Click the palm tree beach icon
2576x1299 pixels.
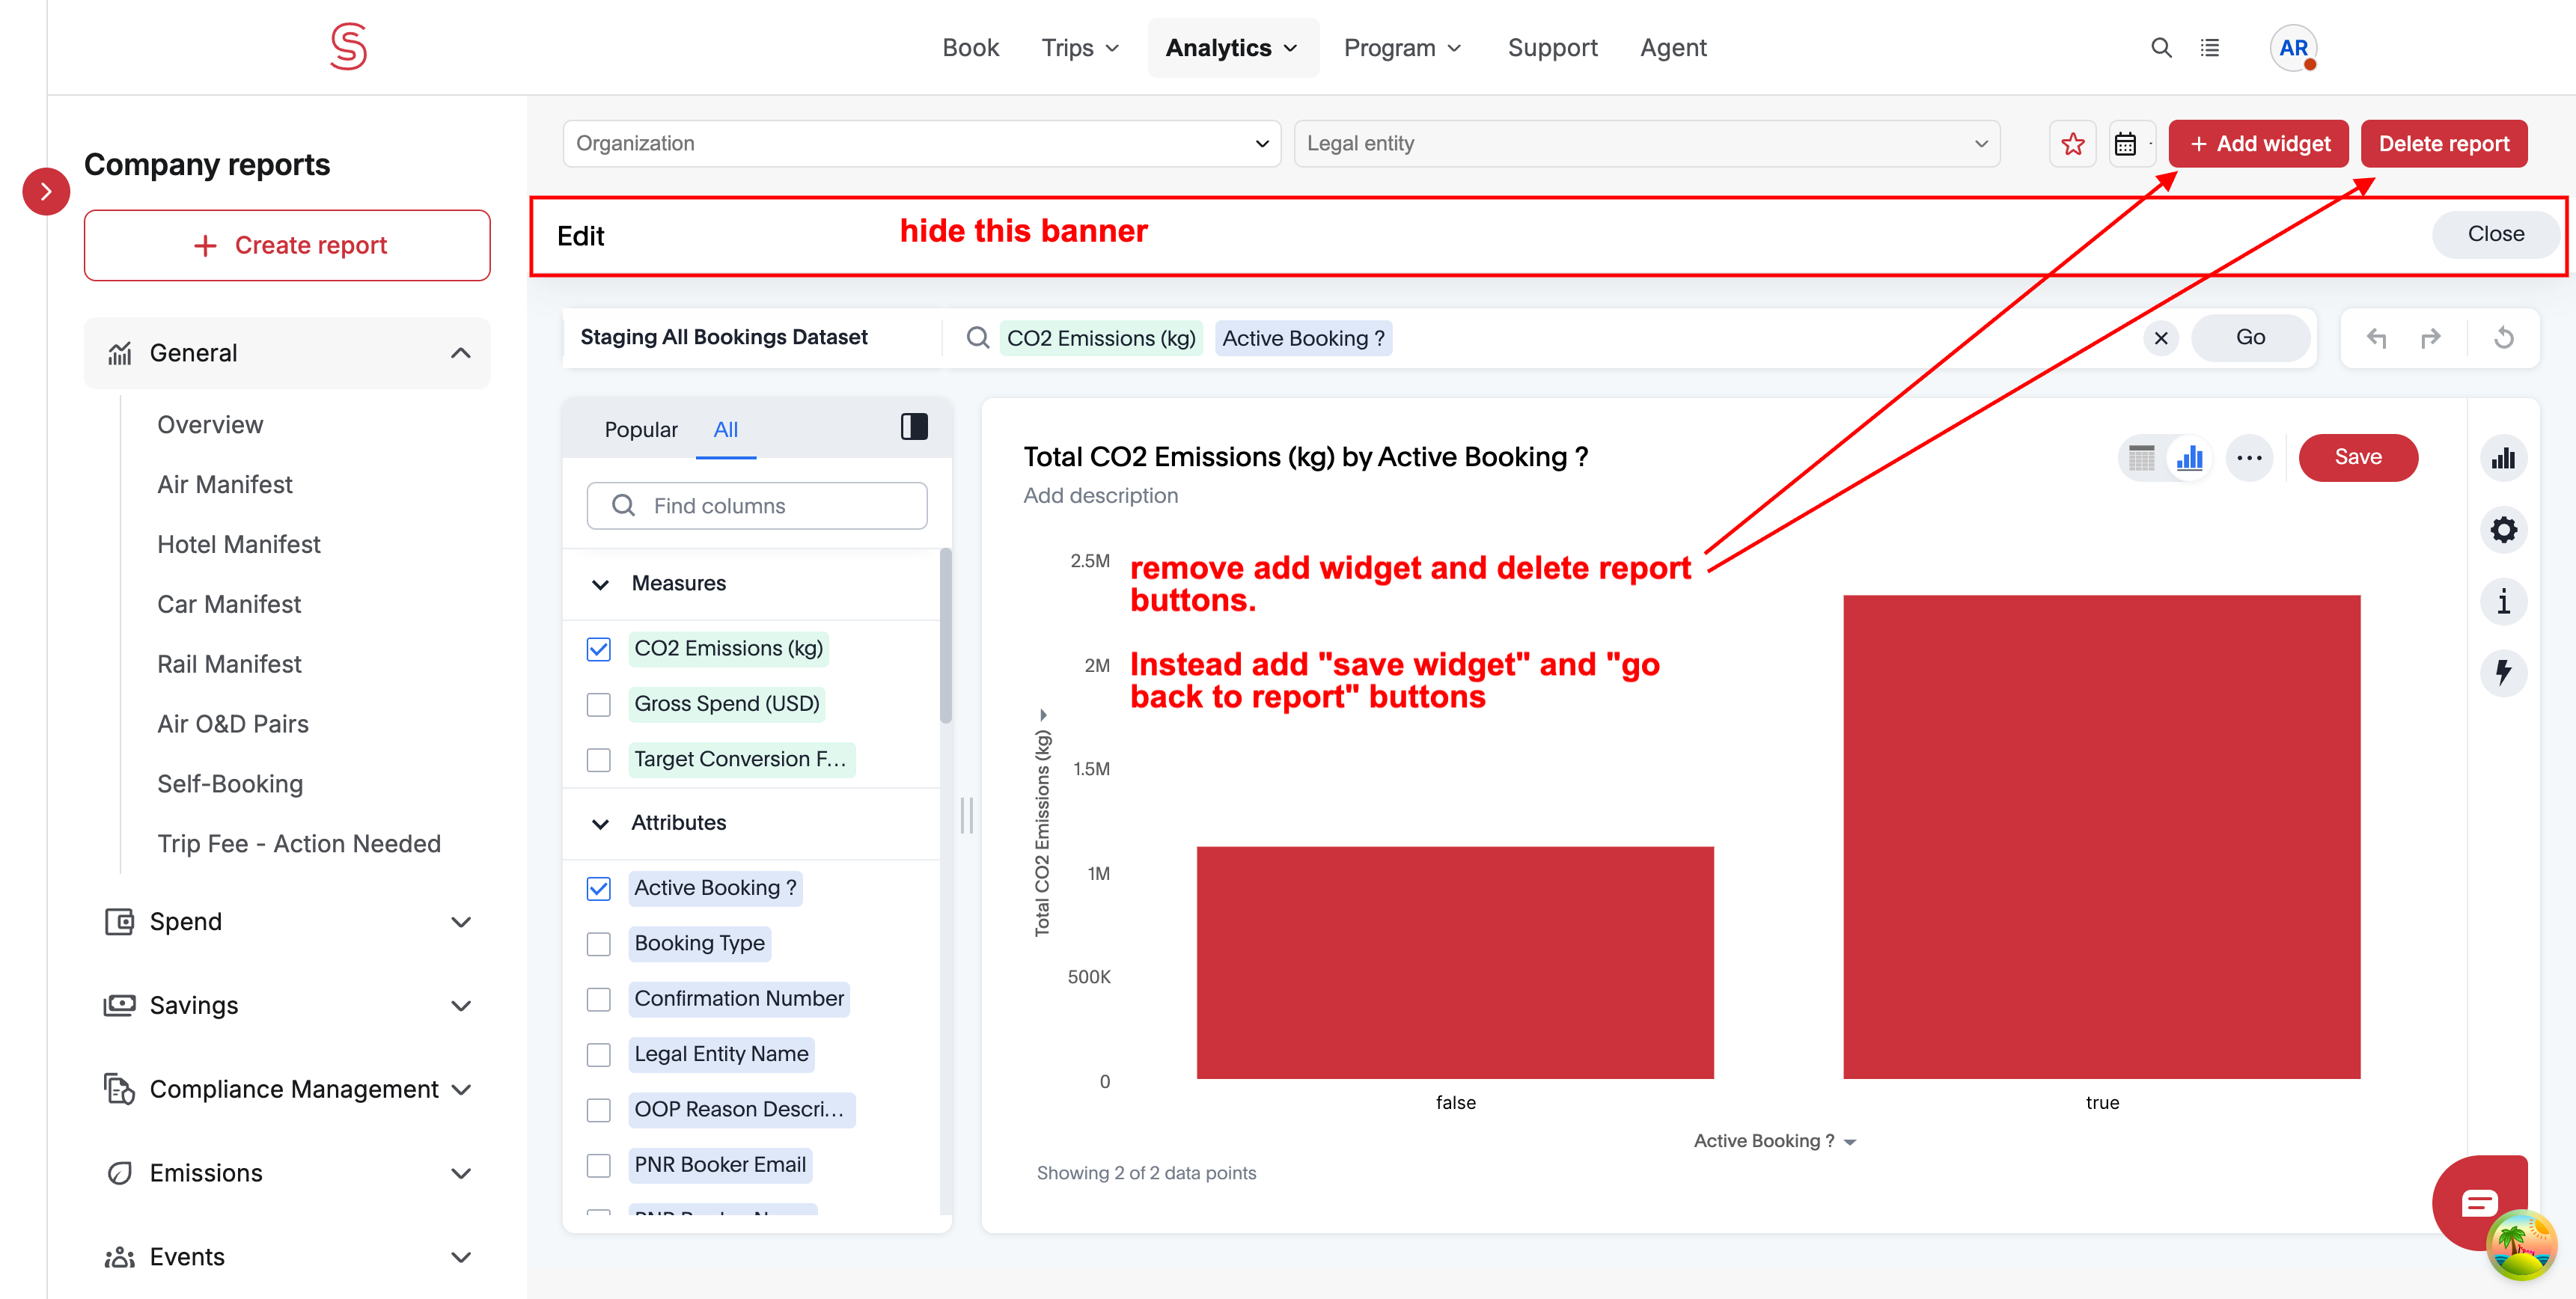[x=2521, y=1246]
